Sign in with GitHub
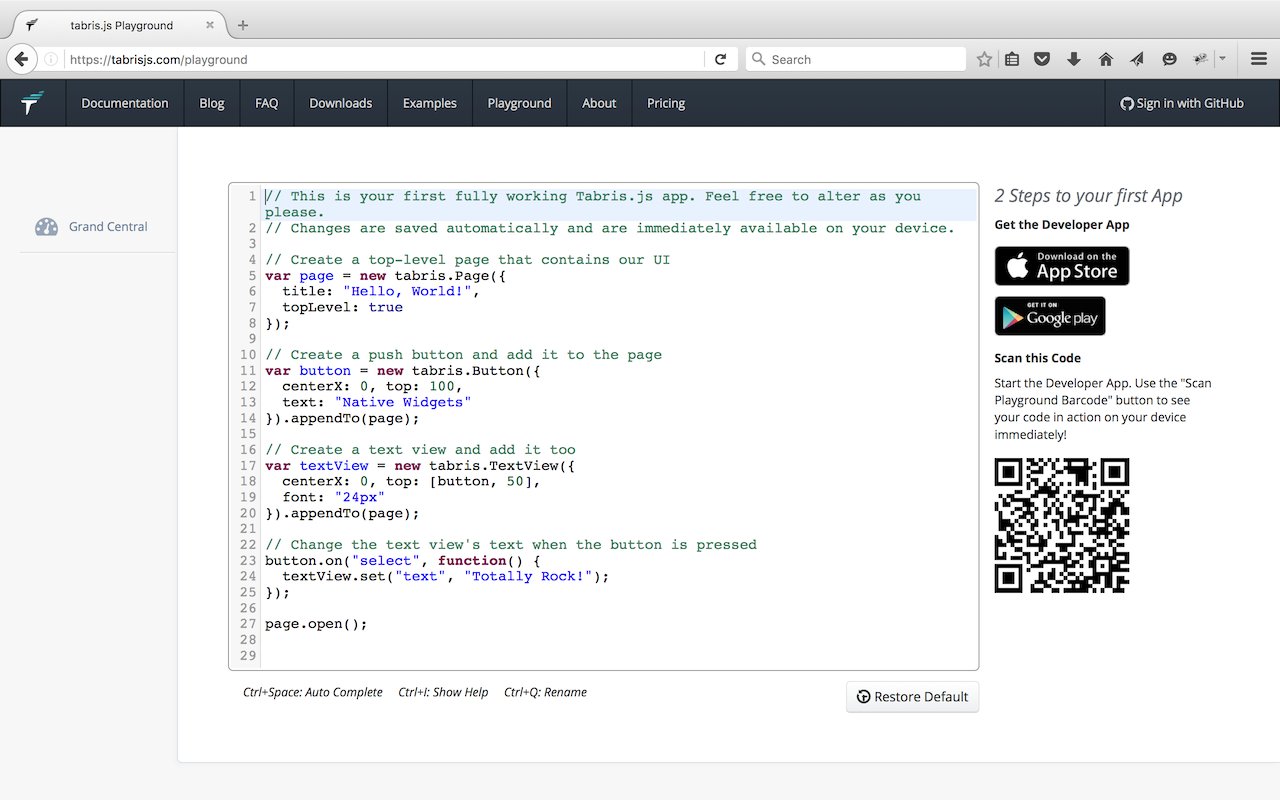1280x800 pixels. [x=1182, y=103]
